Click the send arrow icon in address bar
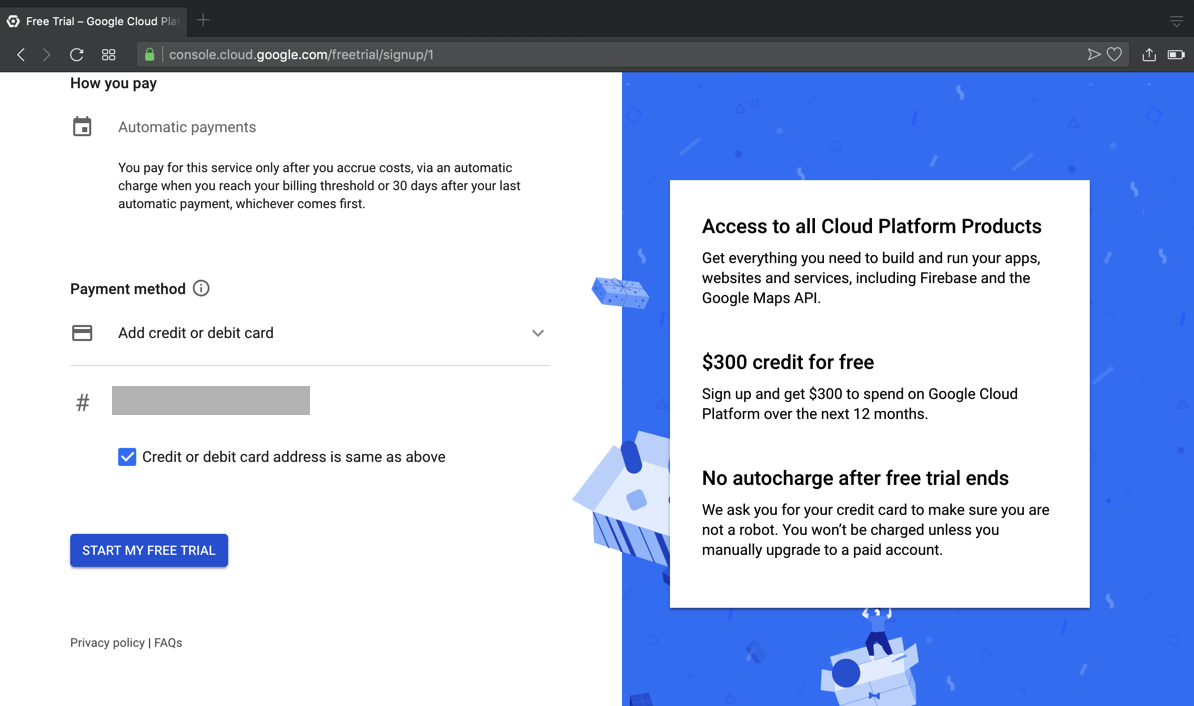1194x706 pixels. coord(1094,55)
